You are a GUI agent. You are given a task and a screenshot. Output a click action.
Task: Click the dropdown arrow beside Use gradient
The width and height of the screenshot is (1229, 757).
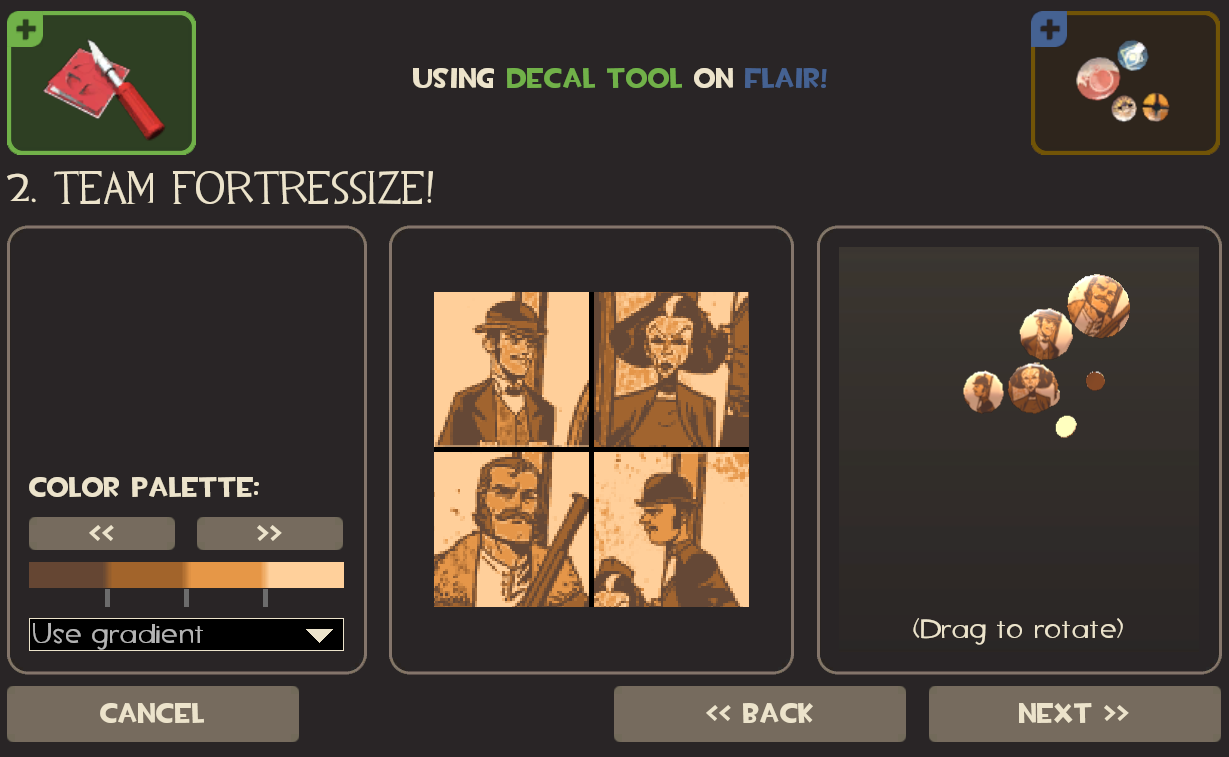[319, 635]
